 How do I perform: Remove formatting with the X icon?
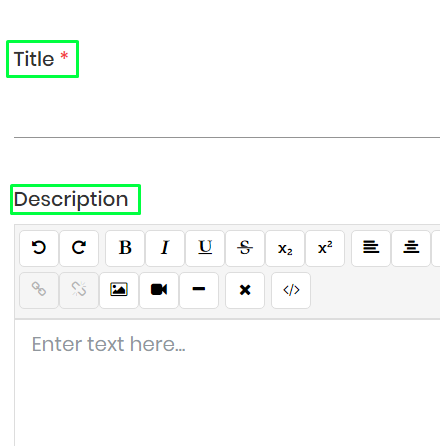245,290
